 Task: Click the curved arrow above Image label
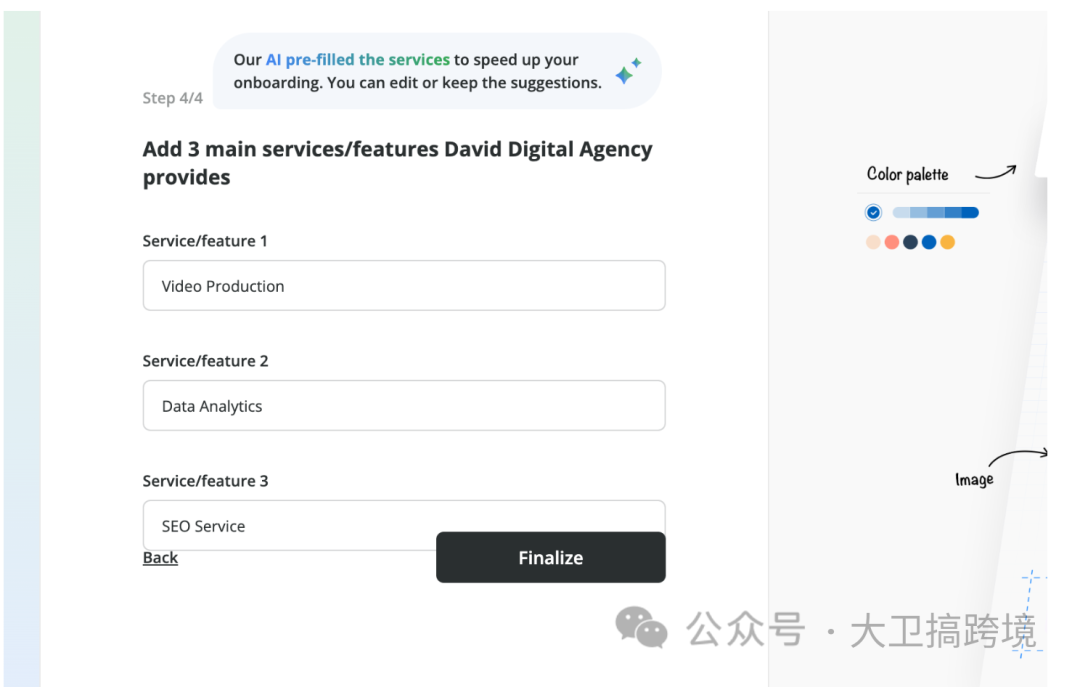pos(1018,458)
